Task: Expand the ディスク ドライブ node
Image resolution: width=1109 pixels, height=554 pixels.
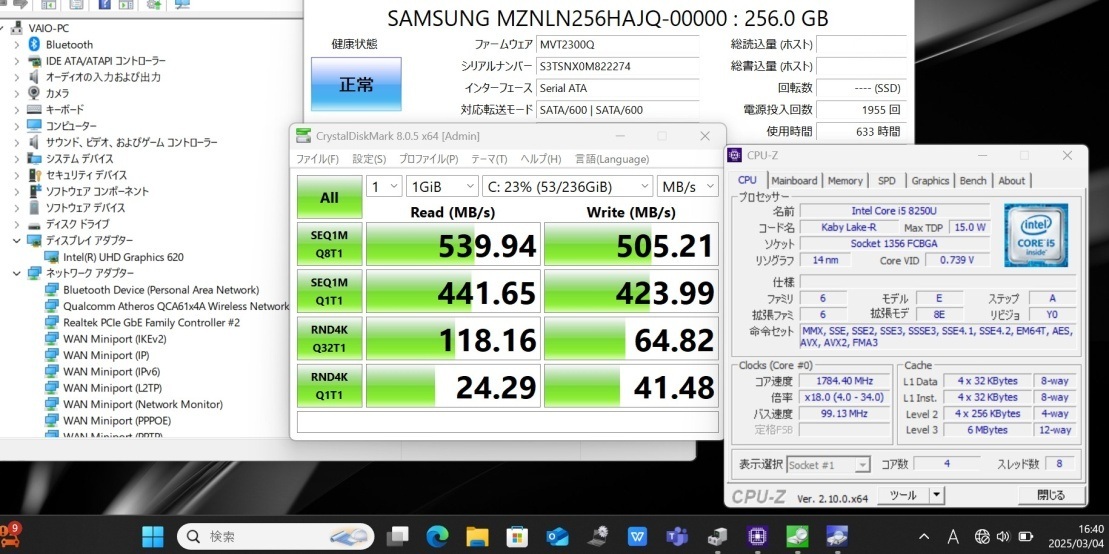Action: coord(17,224)
